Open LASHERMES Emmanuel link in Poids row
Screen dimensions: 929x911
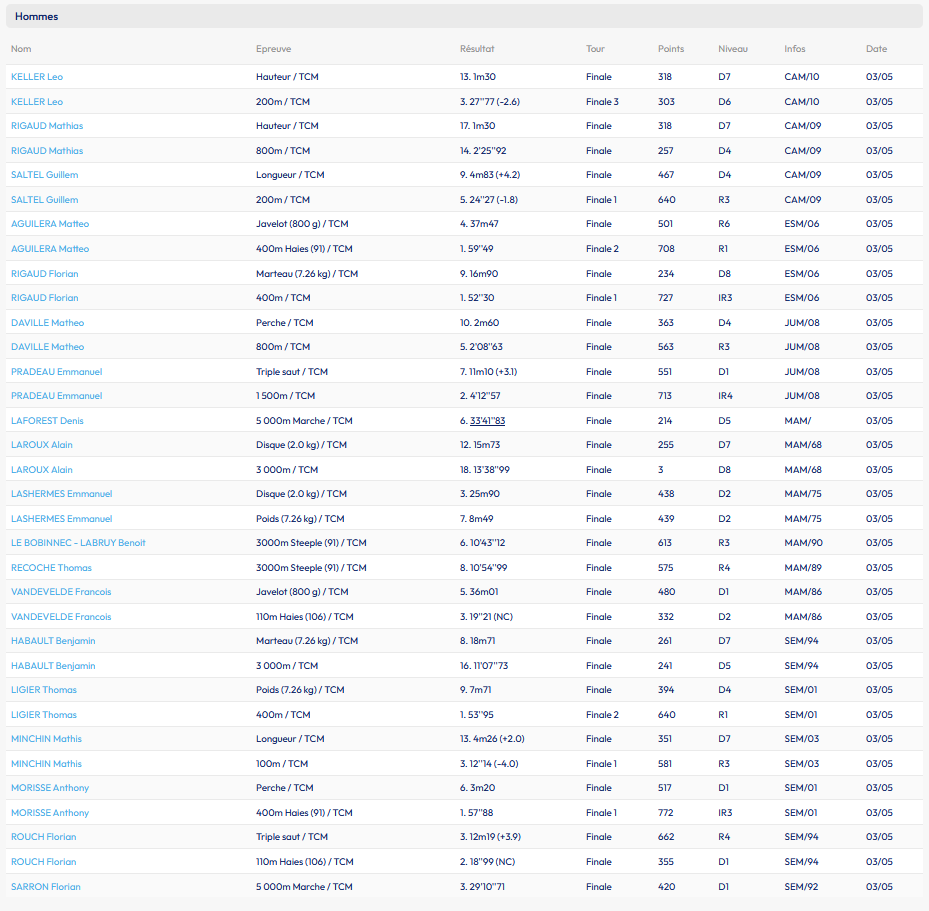(x=62, y=519)
